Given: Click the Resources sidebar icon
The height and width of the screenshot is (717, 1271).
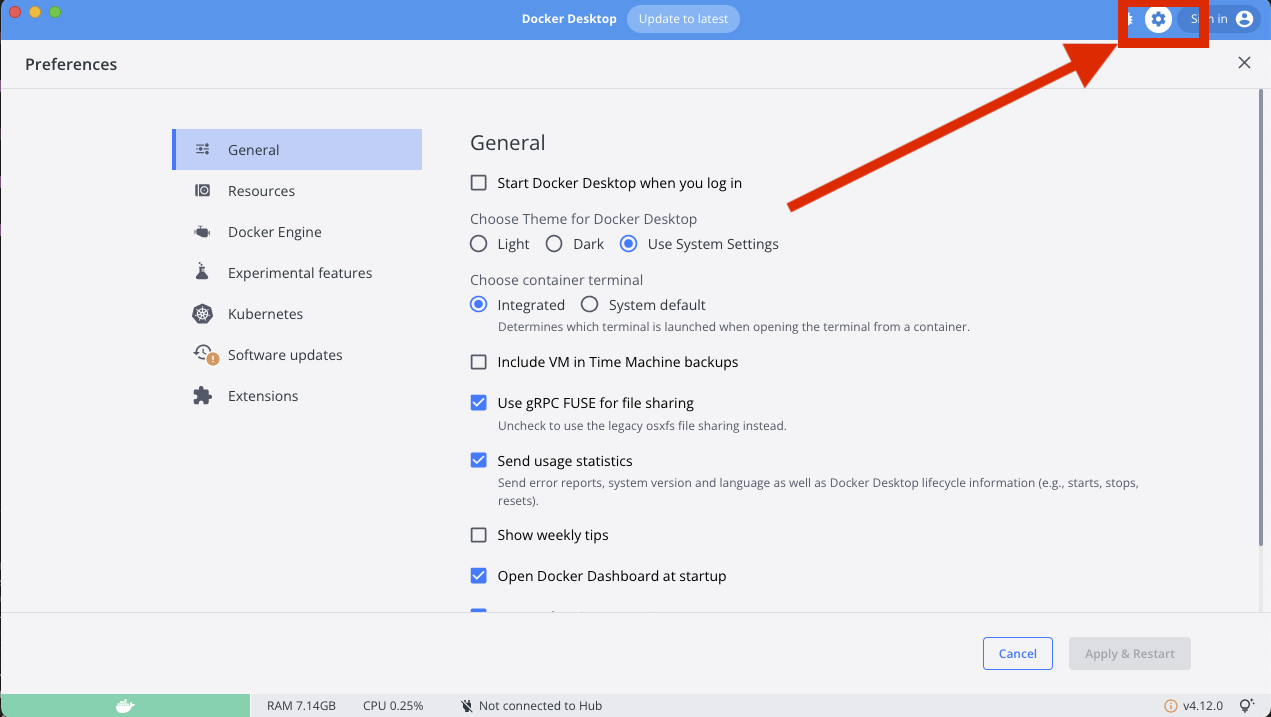Looking at the screenshot, I should pos(203,191).
